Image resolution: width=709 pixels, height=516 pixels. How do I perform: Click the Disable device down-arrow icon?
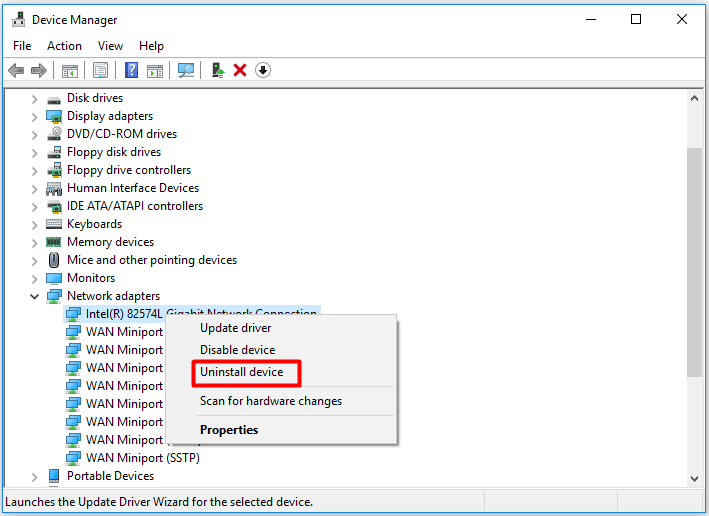[x=263, y=70]
